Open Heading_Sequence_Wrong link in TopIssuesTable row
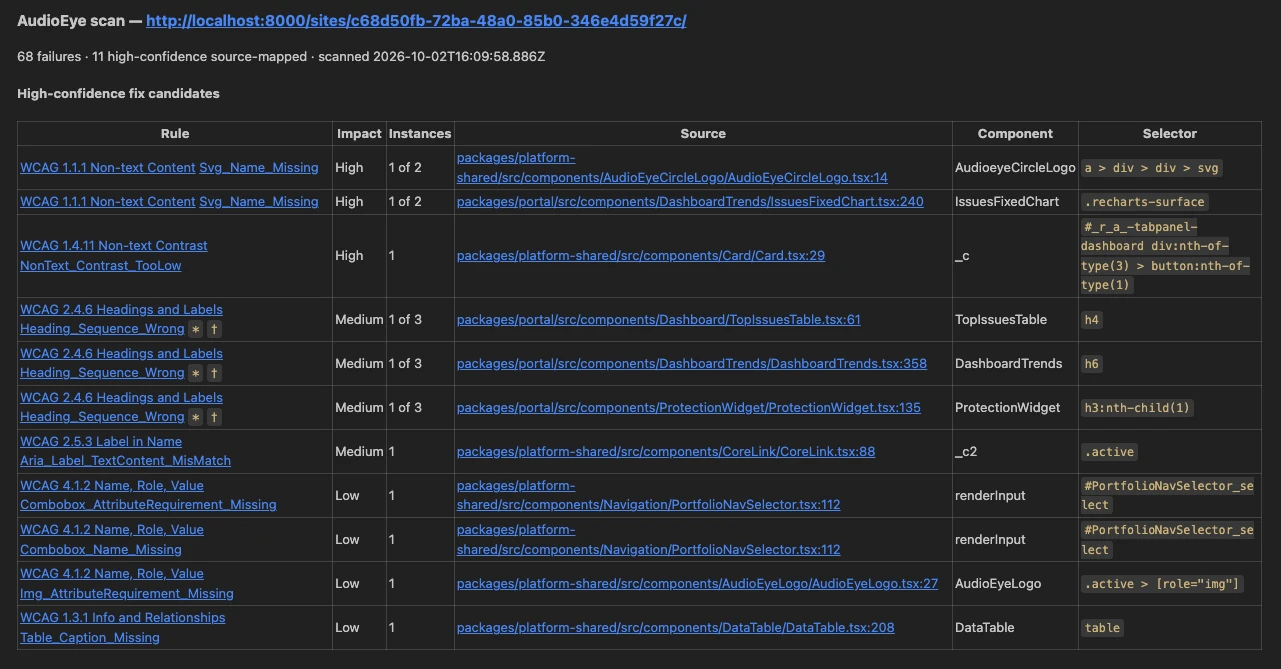The height and width of the screenshot is (669, 1281). click(102, 329)
